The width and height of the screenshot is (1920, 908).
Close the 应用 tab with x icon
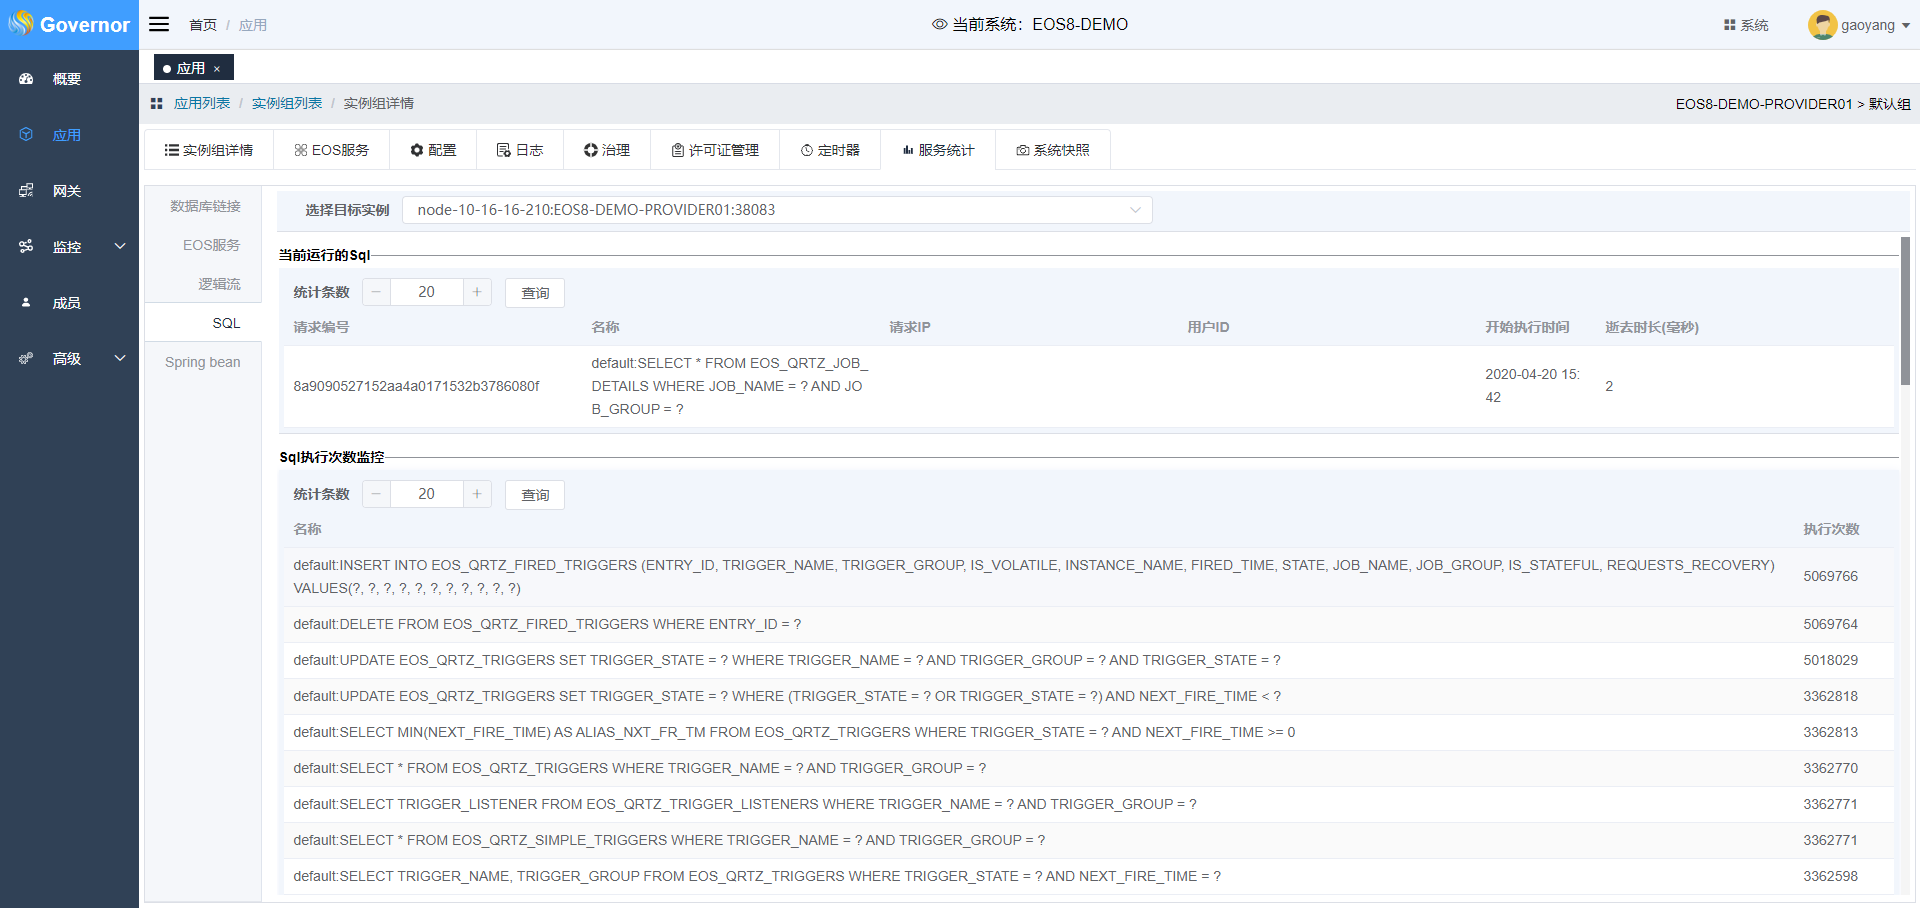click(217, 69)
